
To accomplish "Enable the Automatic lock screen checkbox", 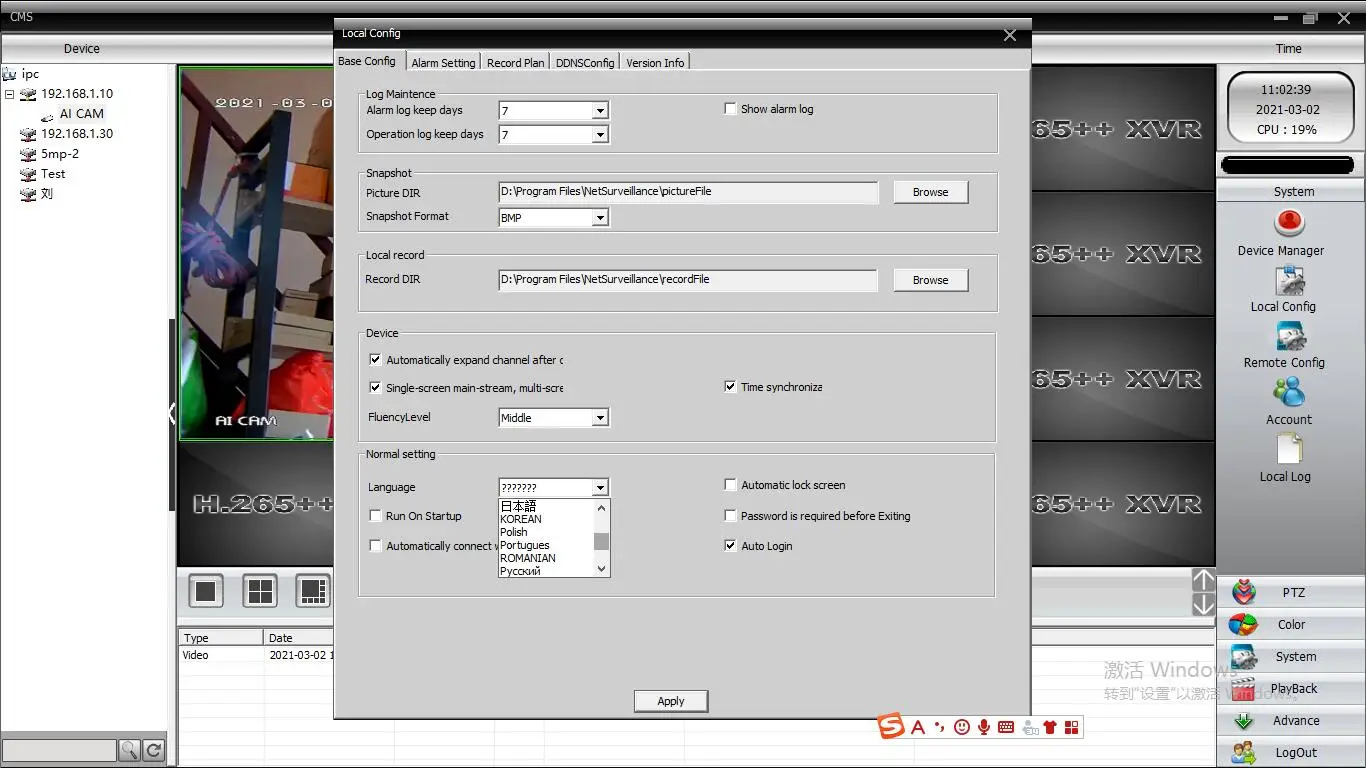I will point(731,485).
